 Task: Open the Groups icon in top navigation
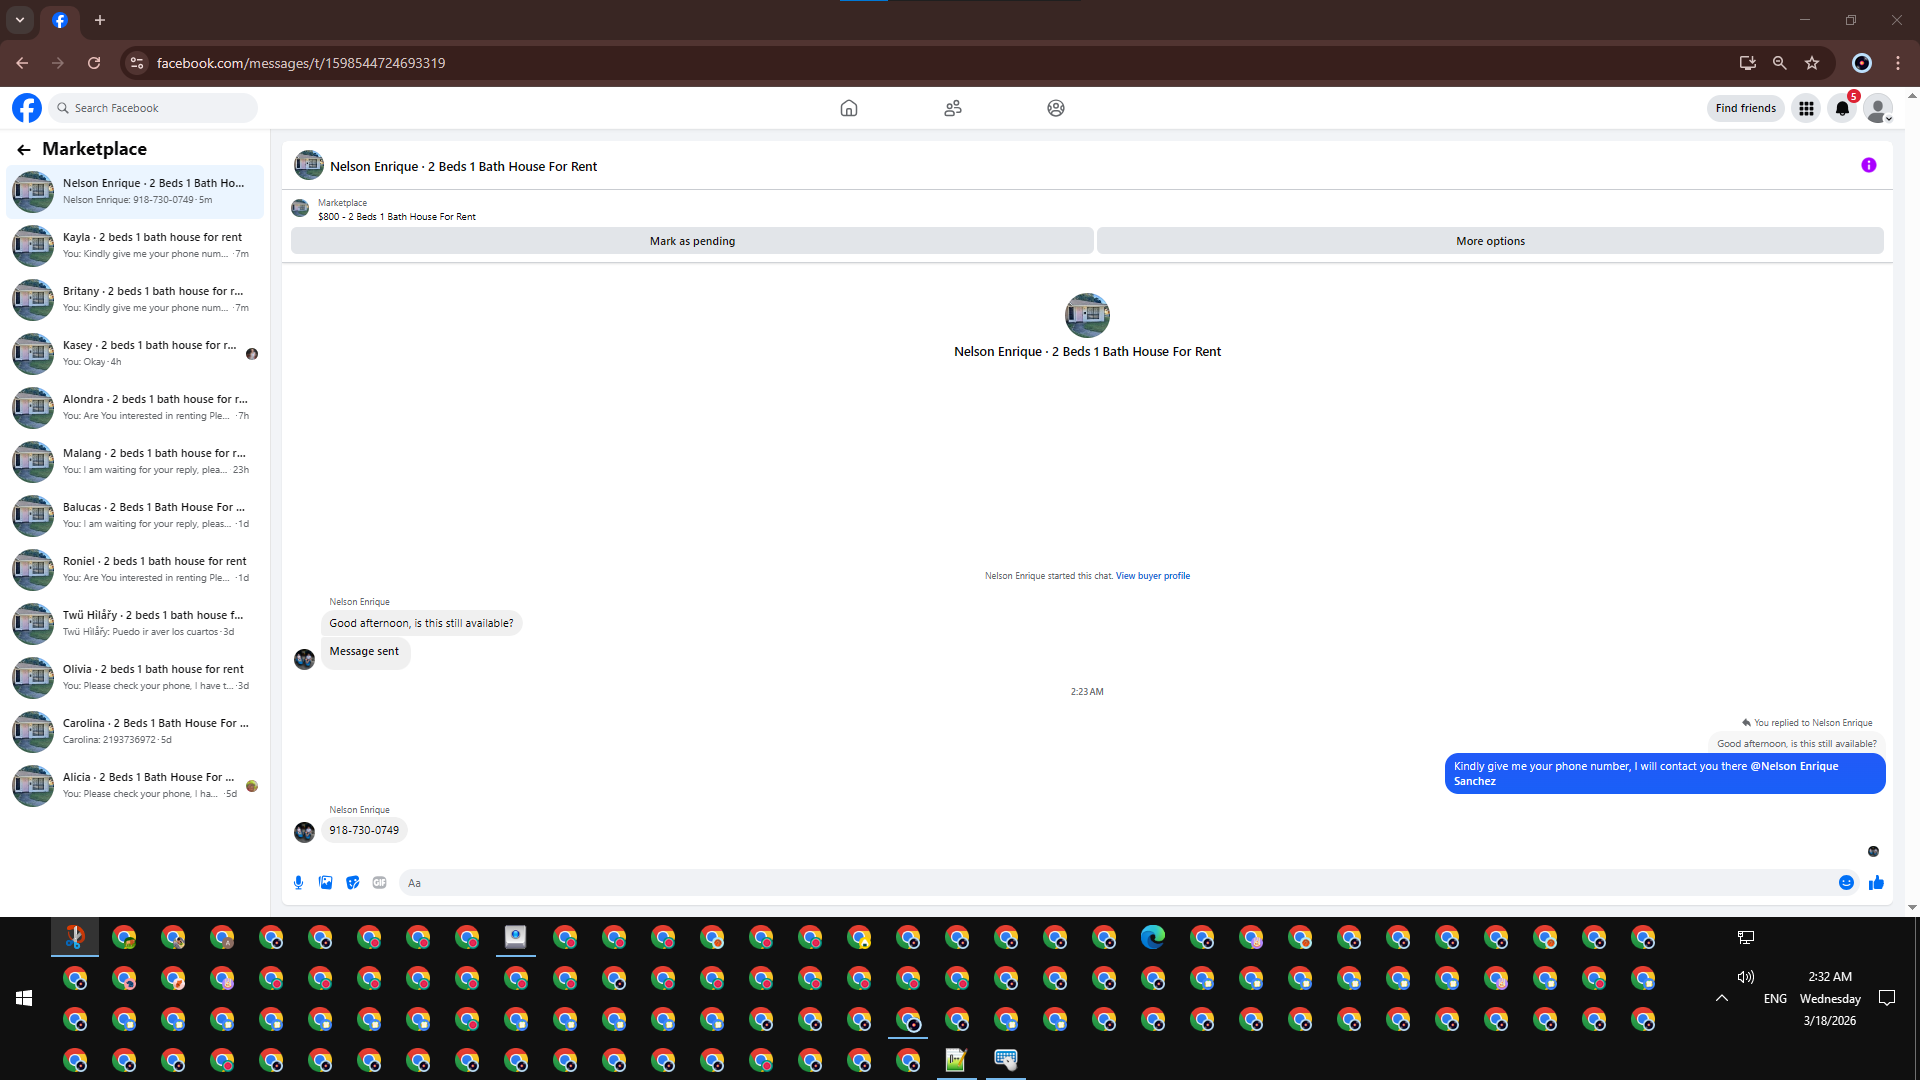pos(1056,108)
